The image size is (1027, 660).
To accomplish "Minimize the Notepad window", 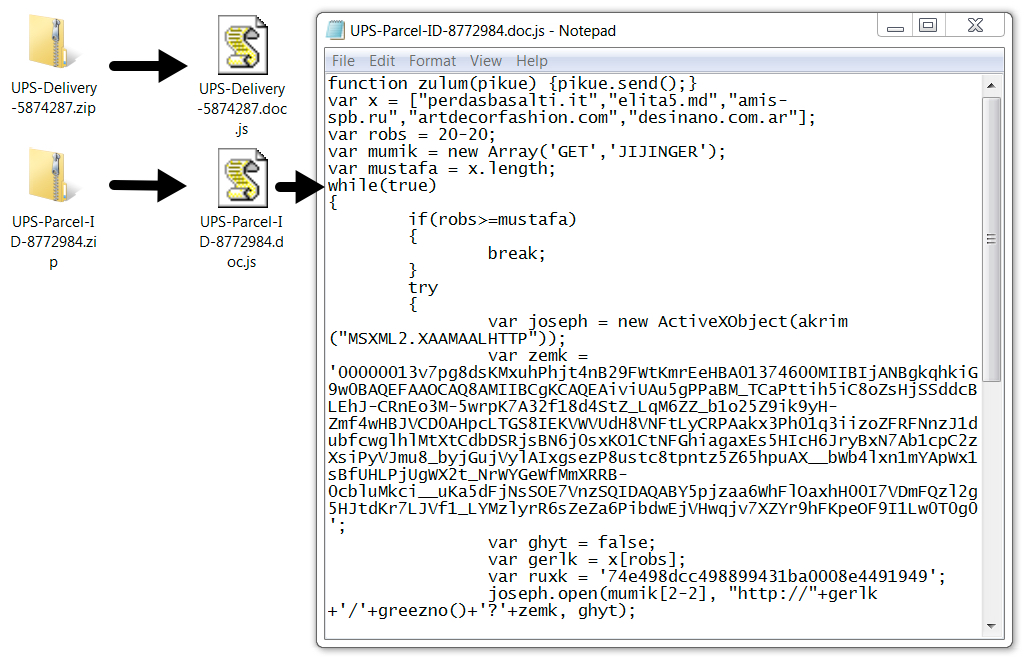I will point(895,26).
